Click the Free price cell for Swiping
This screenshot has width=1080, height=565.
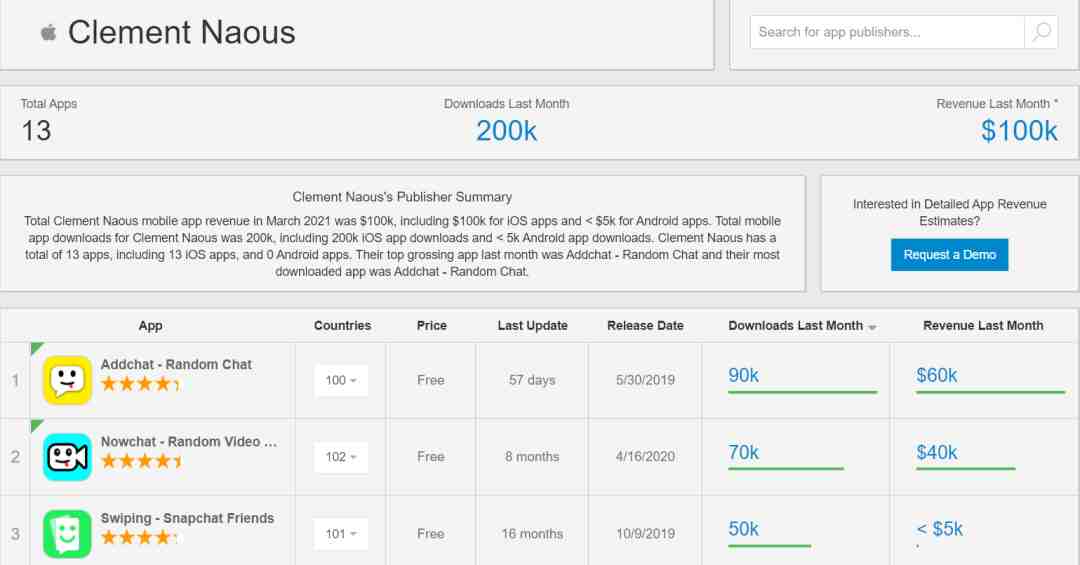tap(430, 534)
